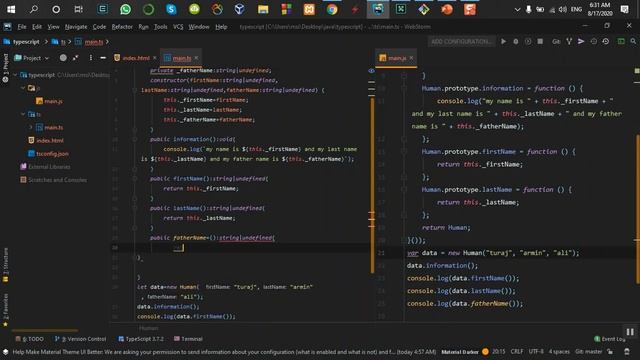Open the Terminal tool window

(188, 339)
